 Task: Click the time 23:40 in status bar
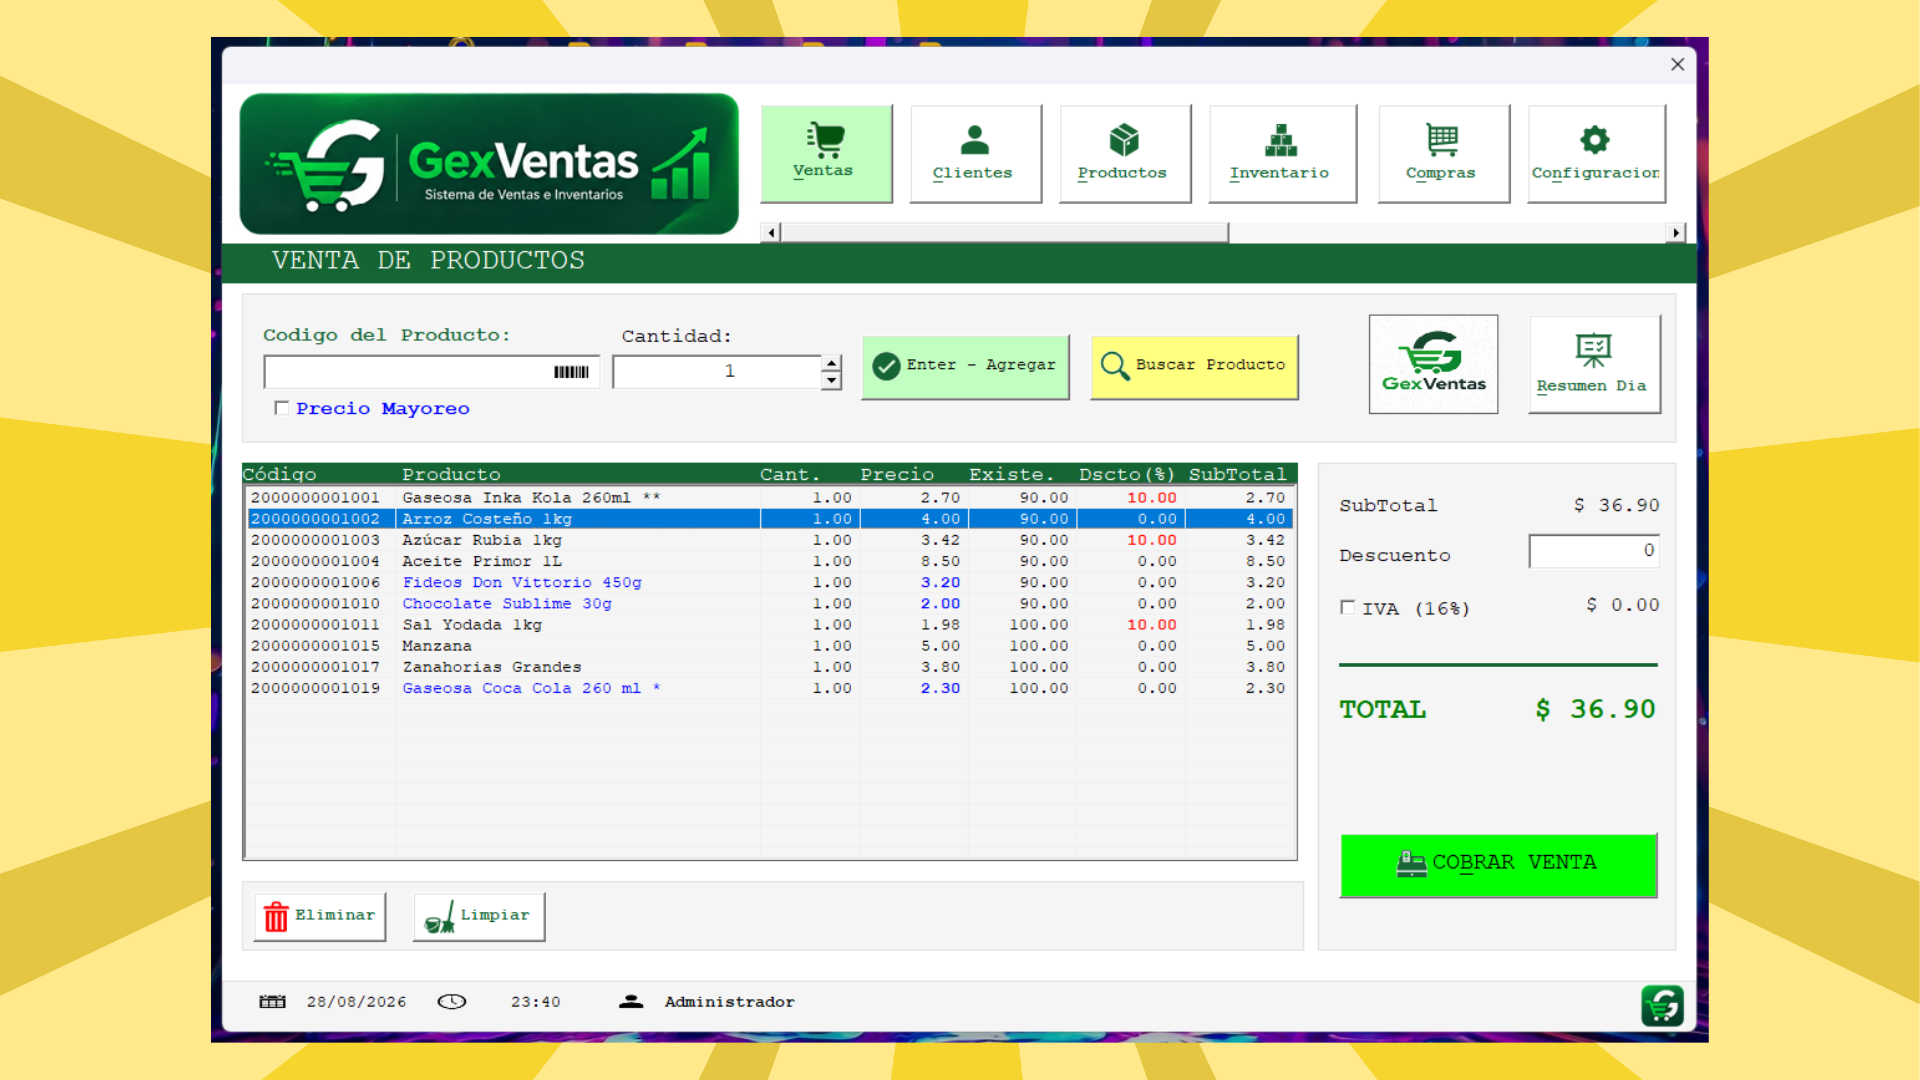[x=535, y=1002]
